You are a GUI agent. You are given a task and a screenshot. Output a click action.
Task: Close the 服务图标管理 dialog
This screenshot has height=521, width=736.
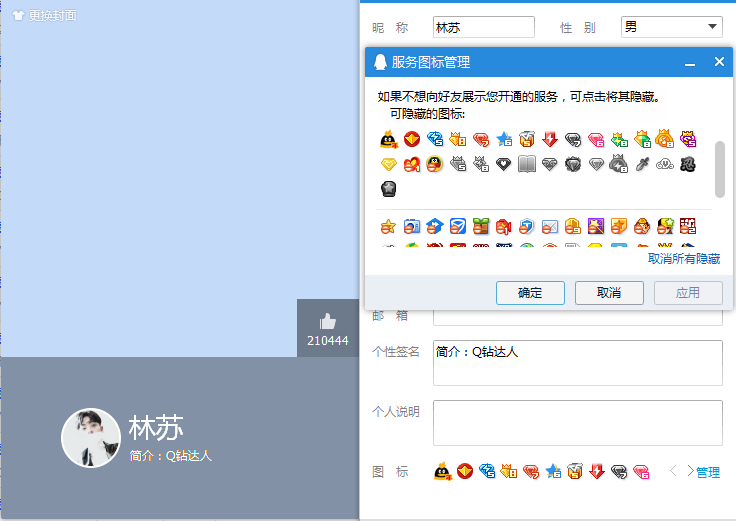[x=719, y=61]
